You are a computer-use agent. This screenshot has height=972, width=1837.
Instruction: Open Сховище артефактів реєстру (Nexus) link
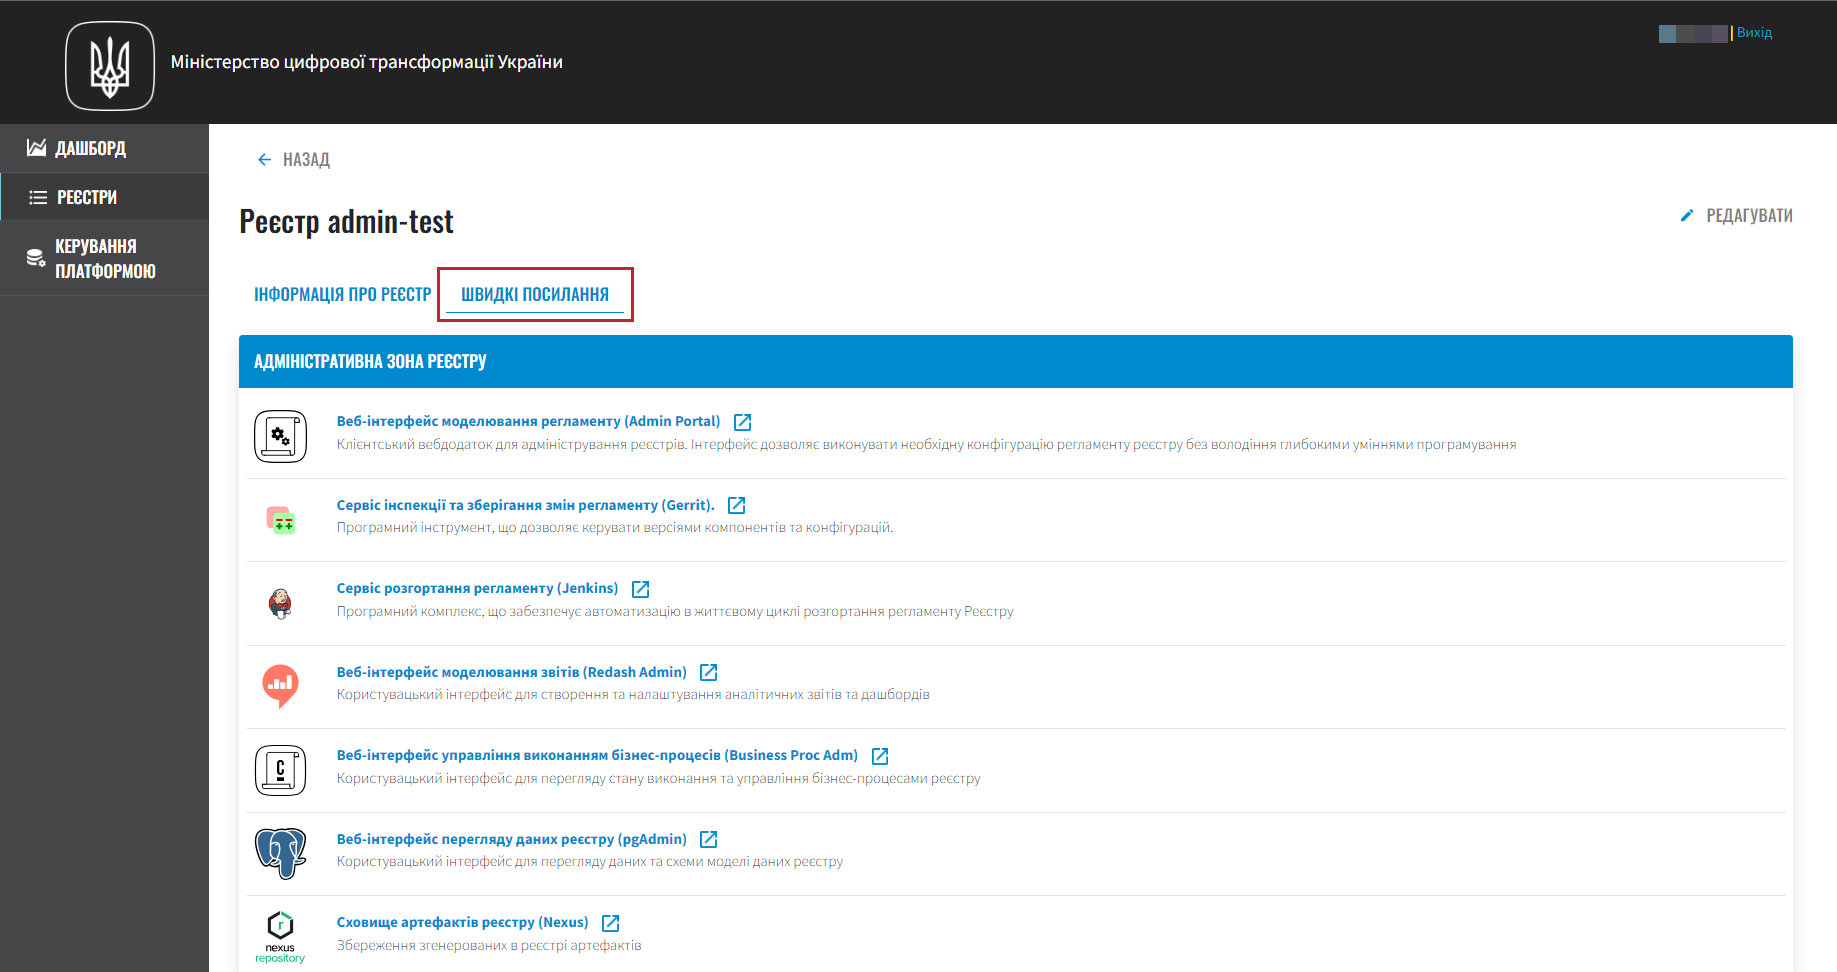[x=462, y=922]
